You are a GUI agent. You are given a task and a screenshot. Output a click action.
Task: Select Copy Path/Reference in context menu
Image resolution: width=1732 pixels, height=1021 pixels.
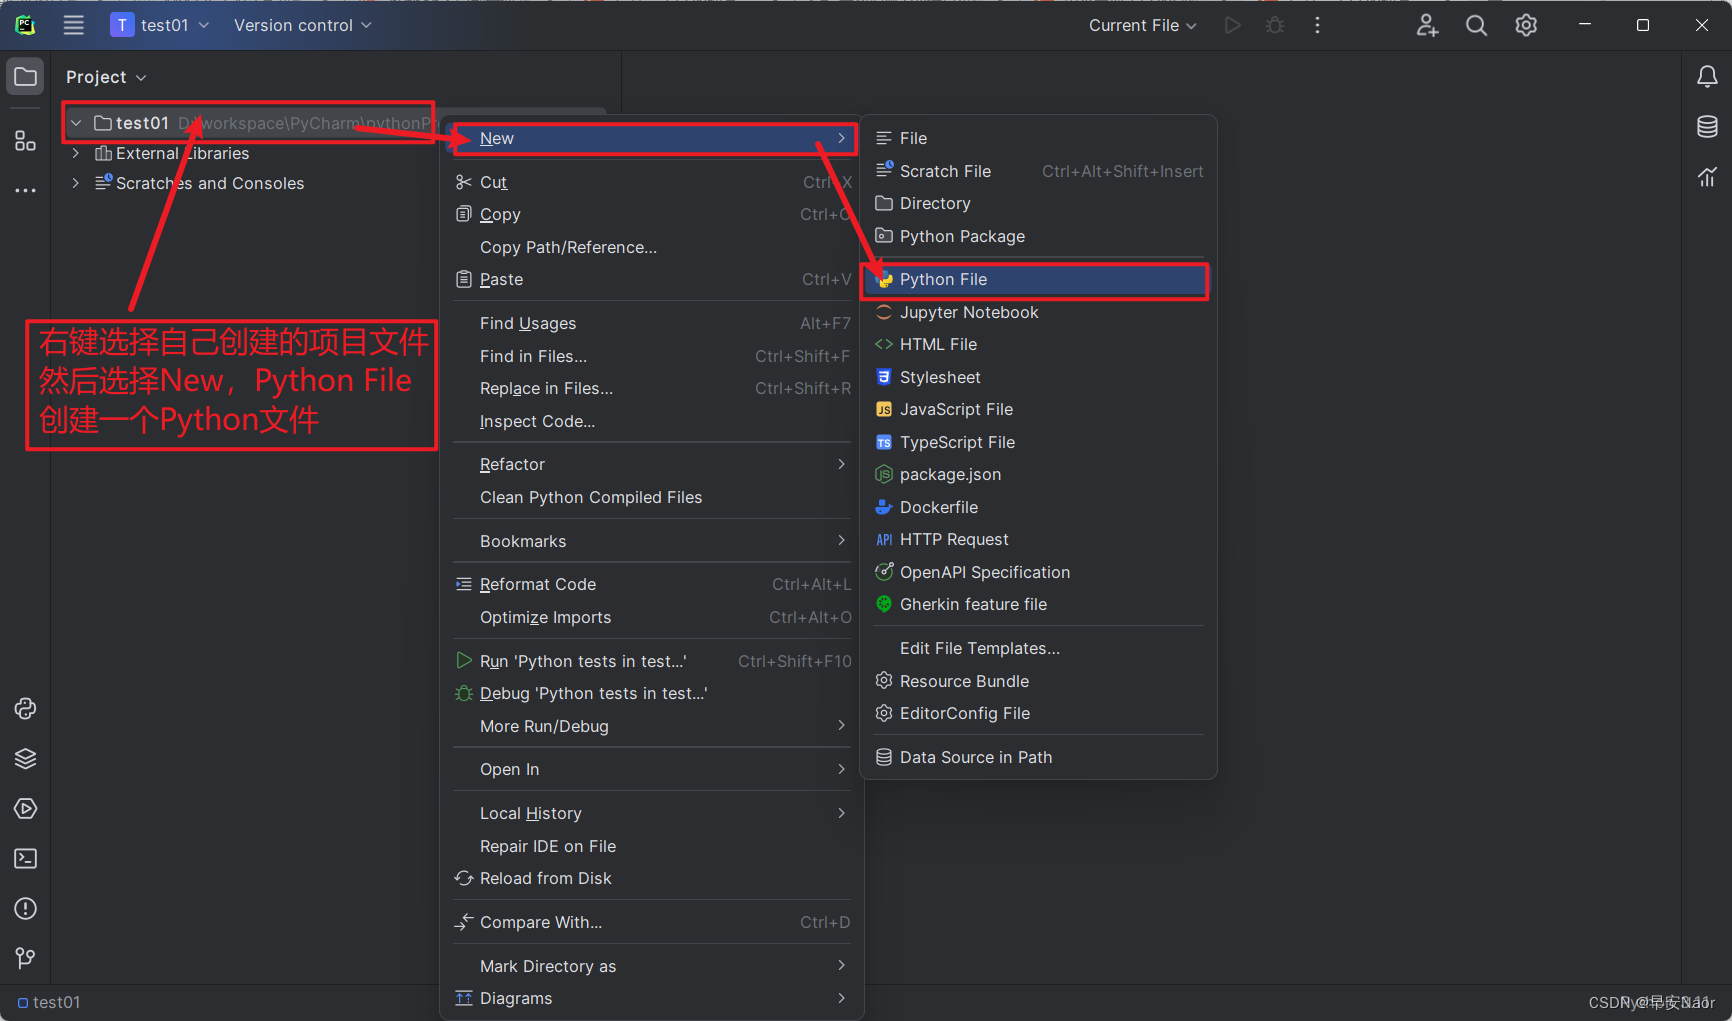coord(651,247)
